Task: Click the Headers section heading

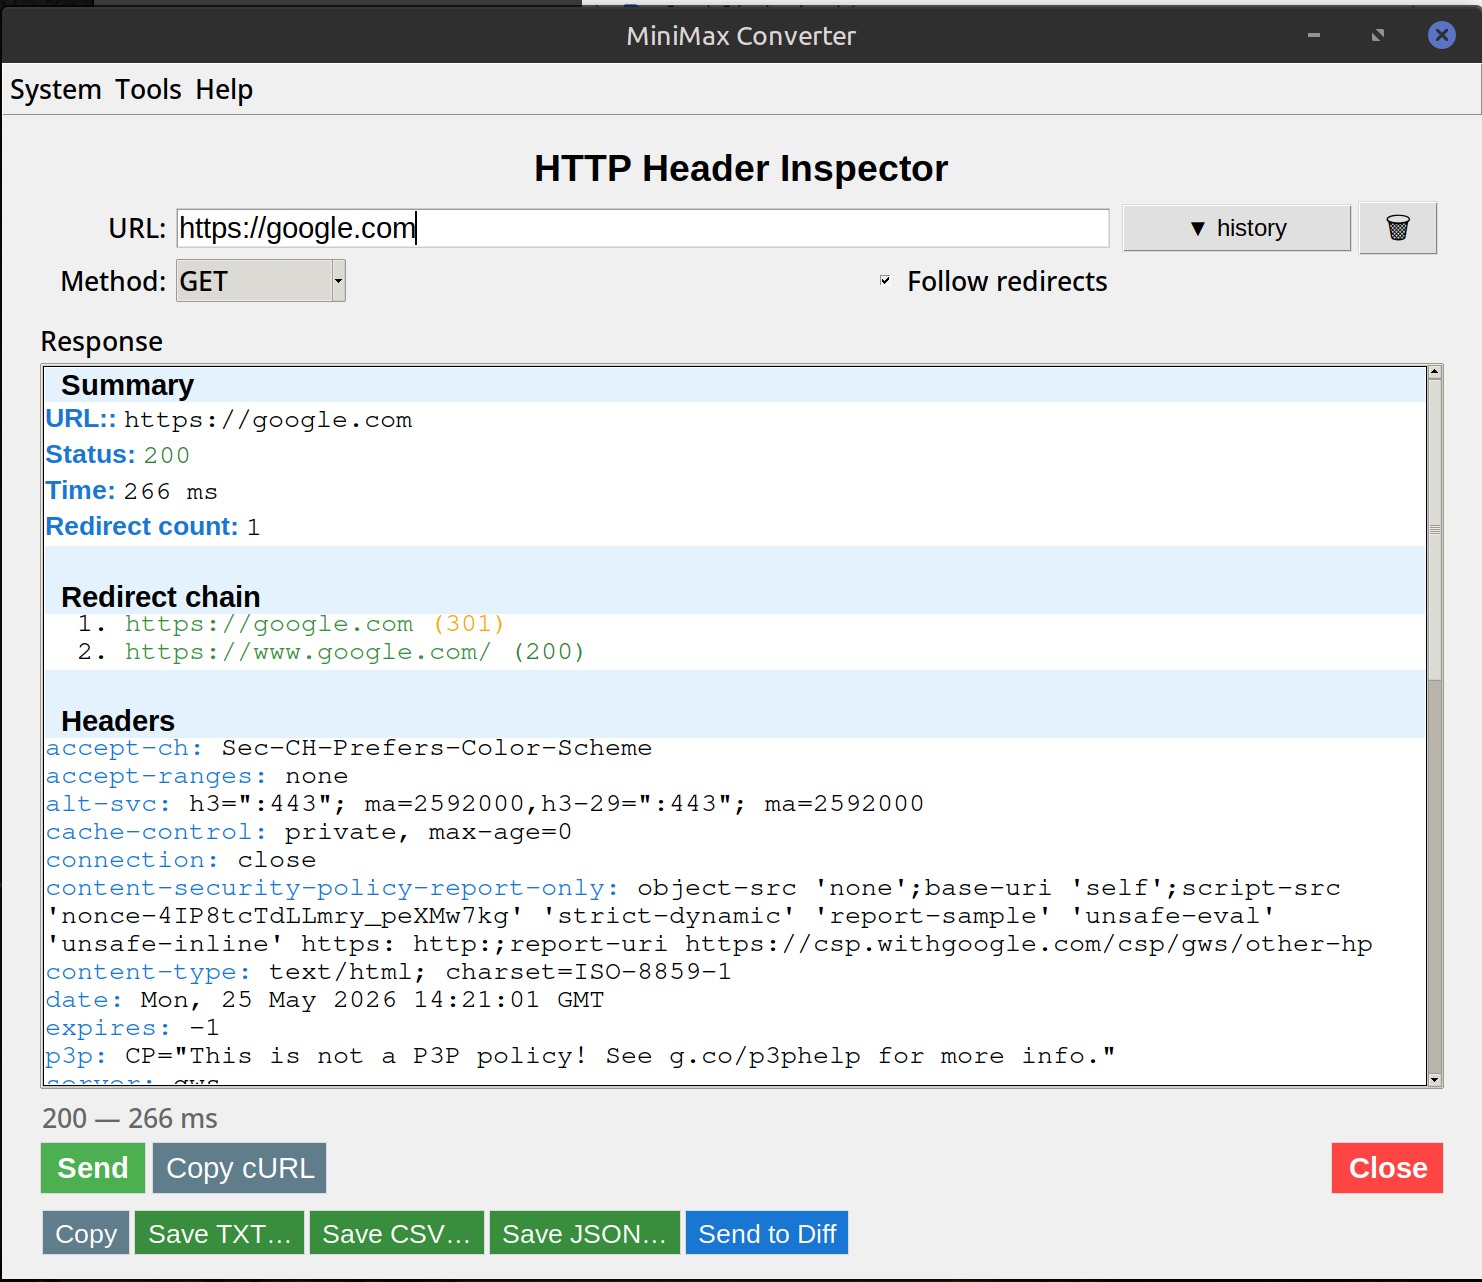Action: tap(118, 721)
